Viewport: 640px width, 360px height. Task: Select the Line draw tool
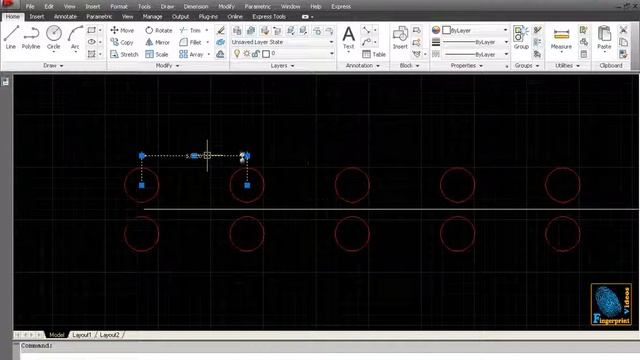tap(11, 37)
